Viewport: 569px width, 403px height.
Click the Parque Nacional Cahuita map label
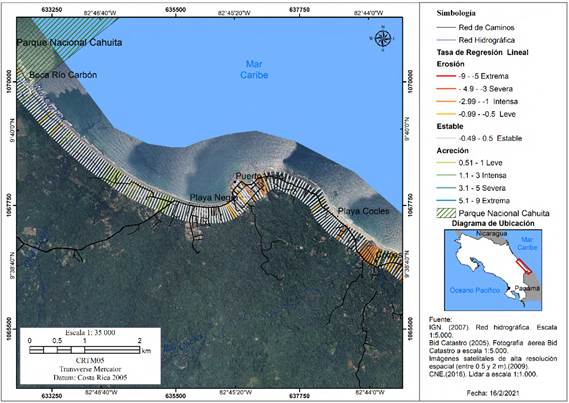coord(69,42)
